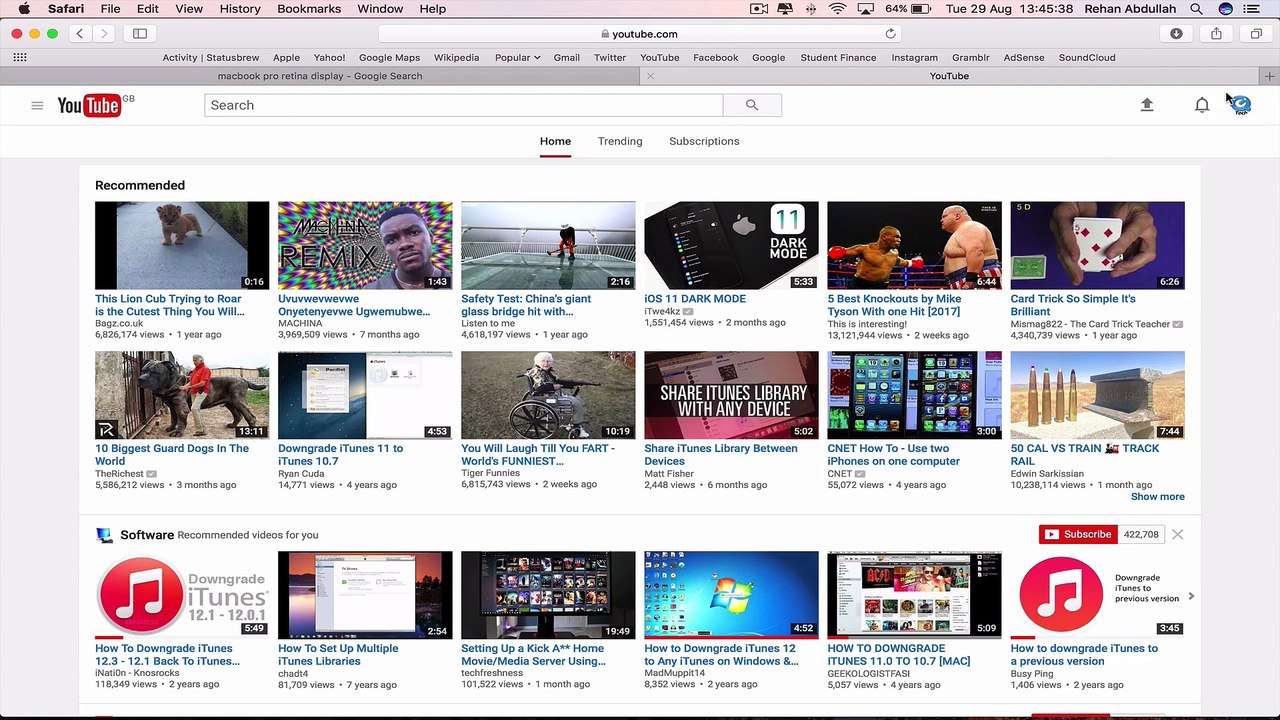Open a new tab with plus button
1280x720 pixels.
tap(1269, 76)
